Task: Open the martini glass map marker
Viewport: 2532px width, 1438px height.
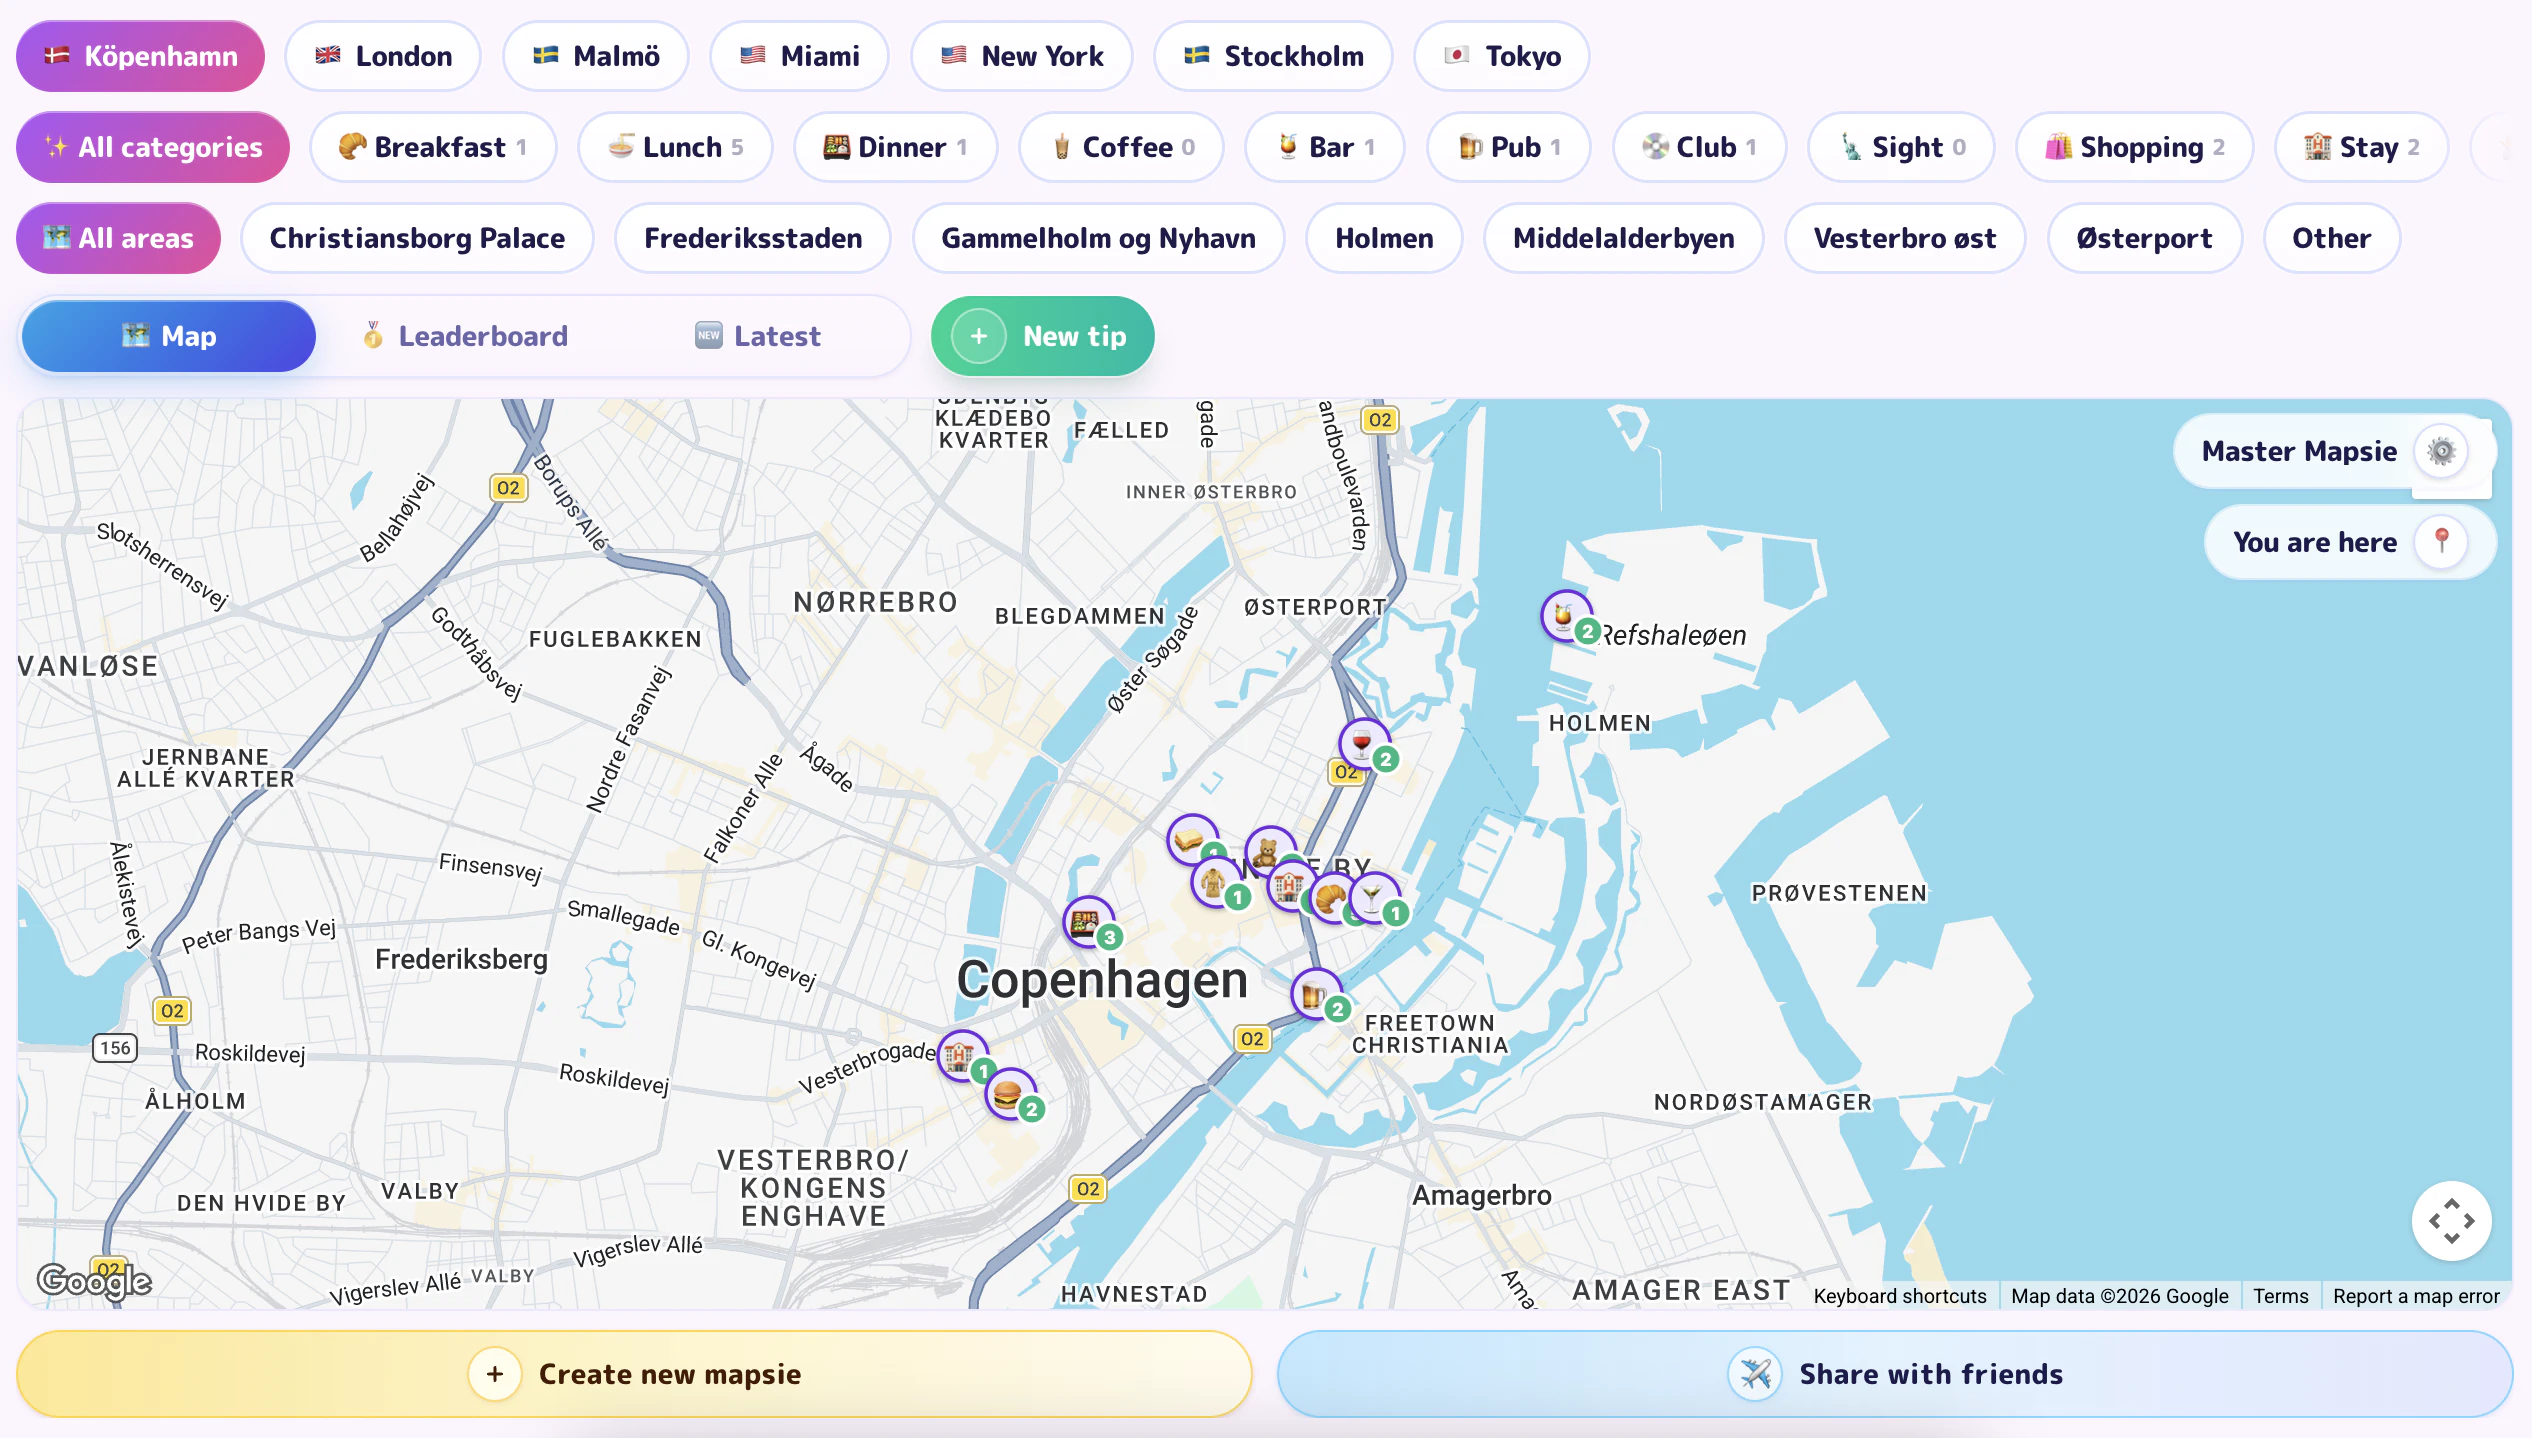Action: pyautogui.click(x=1374, y=897)
